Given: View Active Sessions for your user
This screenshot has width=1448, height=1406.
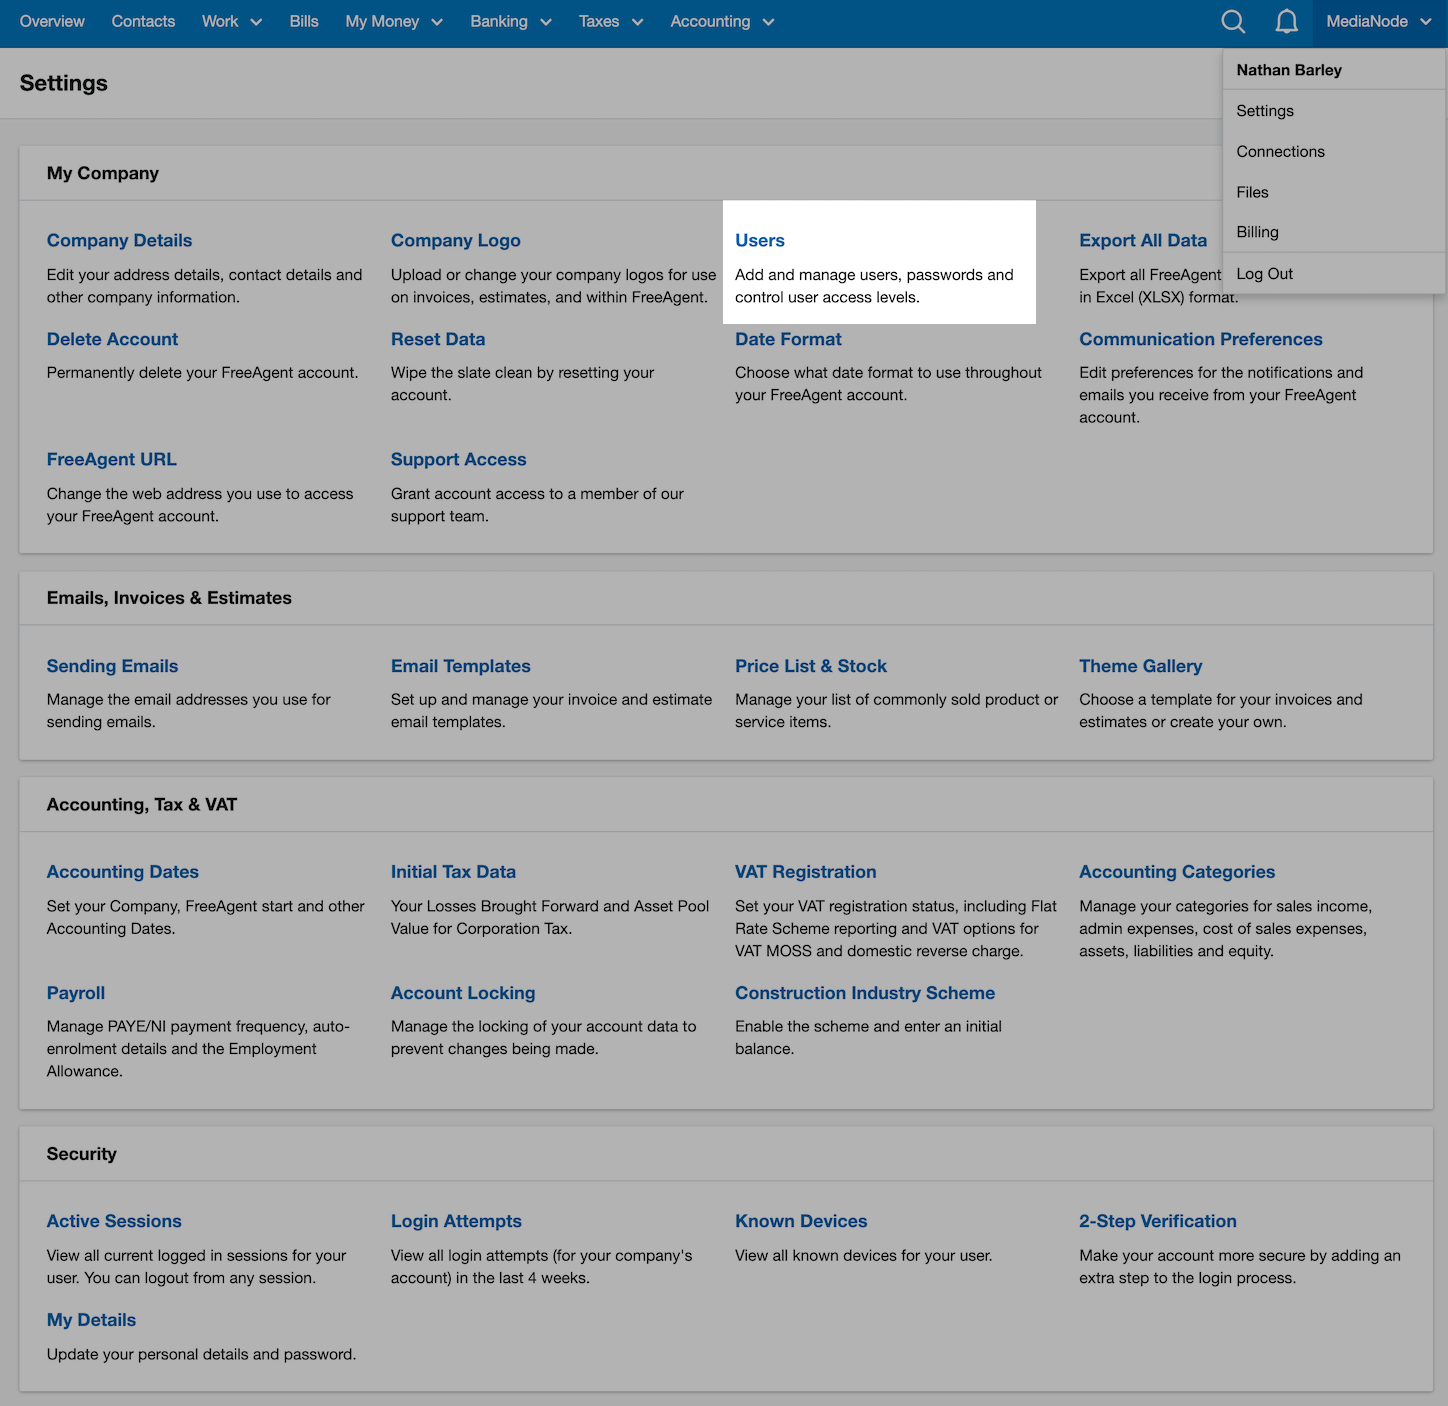Looking at the screenshot, I should pos(114,1221).
